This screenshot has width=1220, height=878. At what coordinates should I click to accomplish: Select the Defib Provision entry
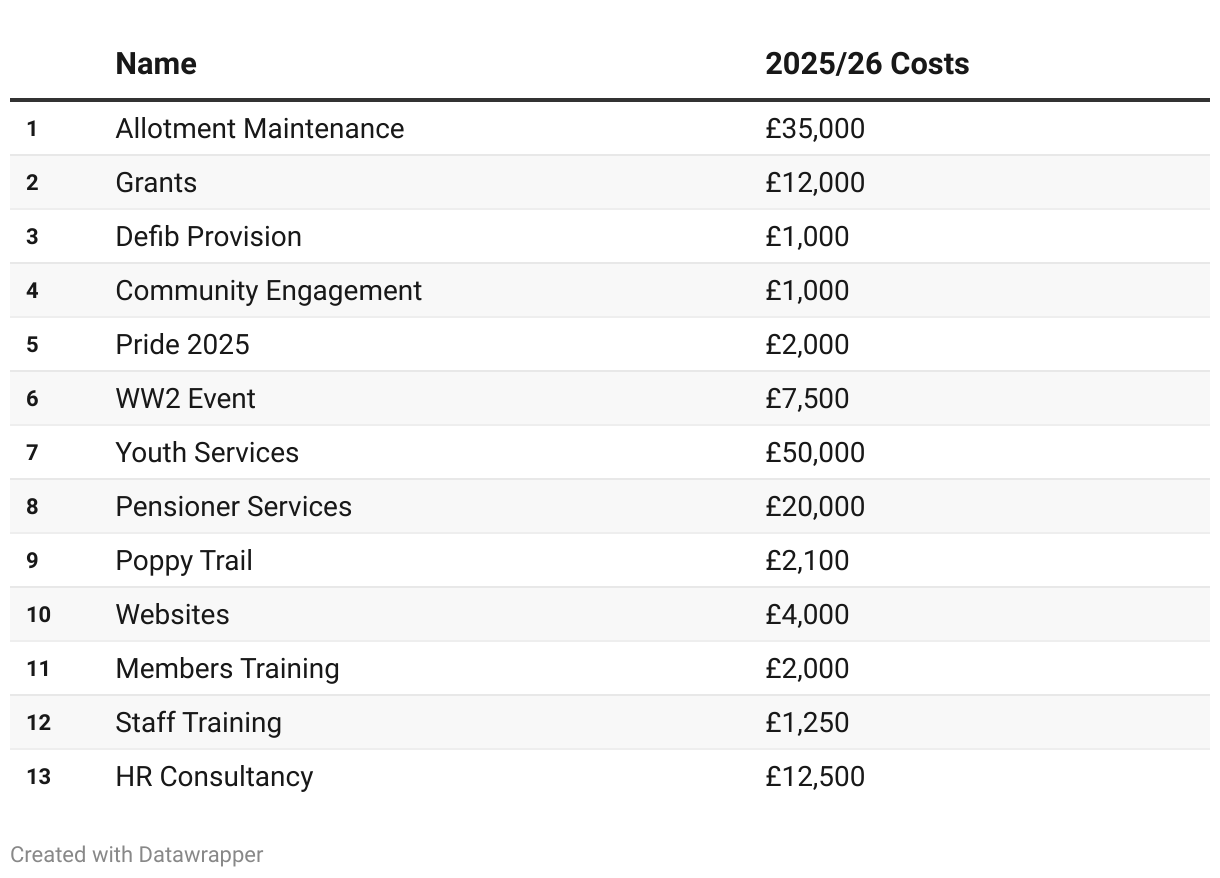[x=208, y=237]
